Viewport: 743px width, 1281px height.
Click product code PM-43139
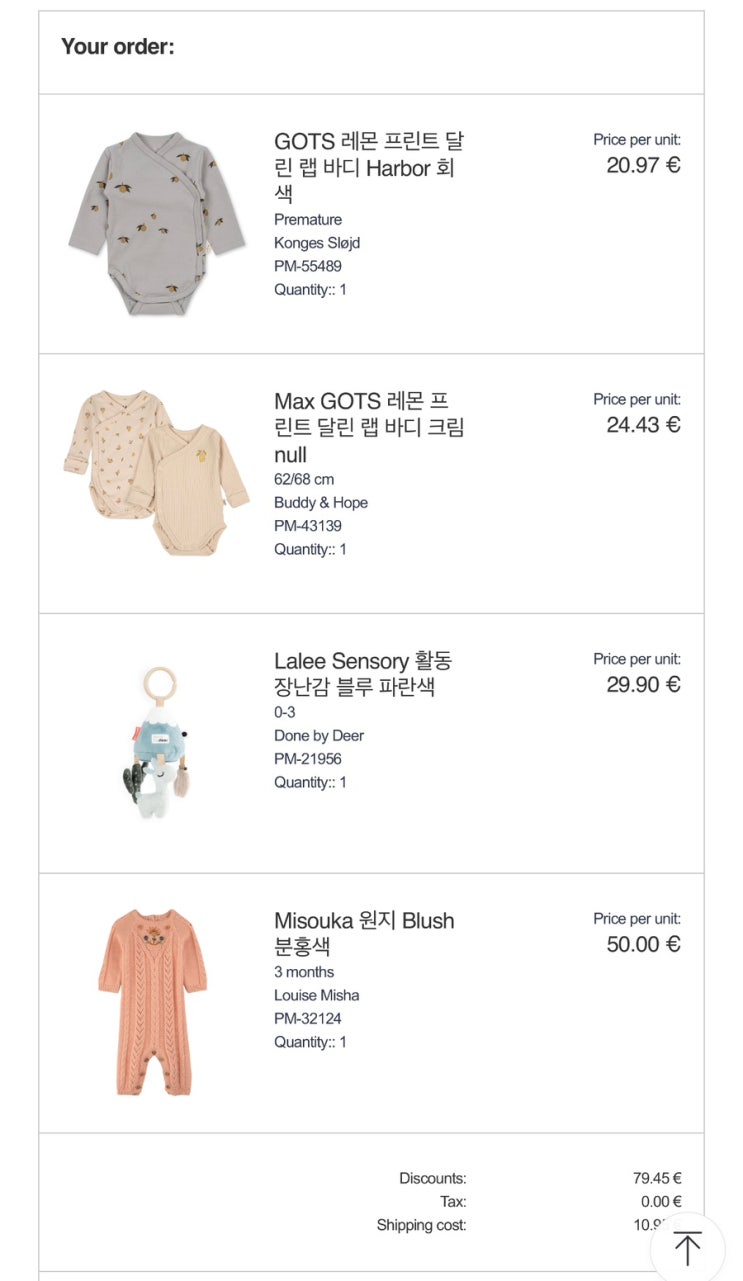(x=308, y=526)
